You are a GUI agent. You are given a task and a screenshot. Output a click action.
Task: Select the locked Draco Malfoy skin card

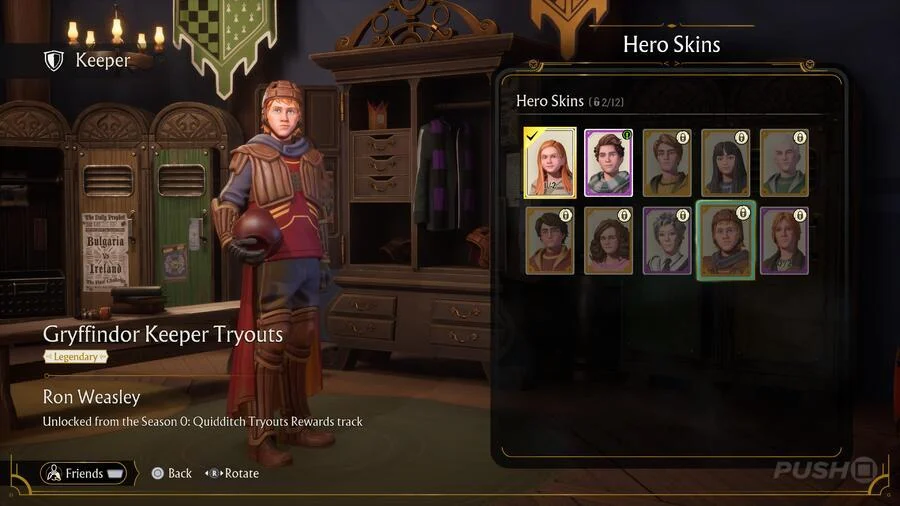pos(784,163)
